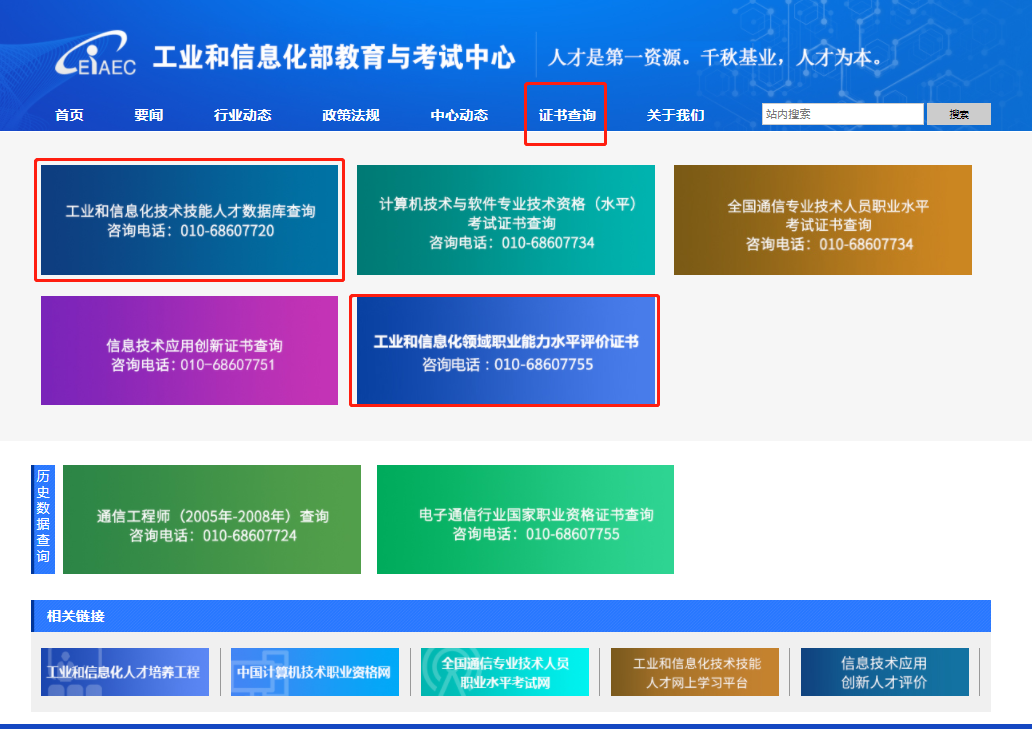The image size is (1032, 729).
Task: Open the 证书查询 menu item
Action: pyautogui.click(x=565, y=114)
